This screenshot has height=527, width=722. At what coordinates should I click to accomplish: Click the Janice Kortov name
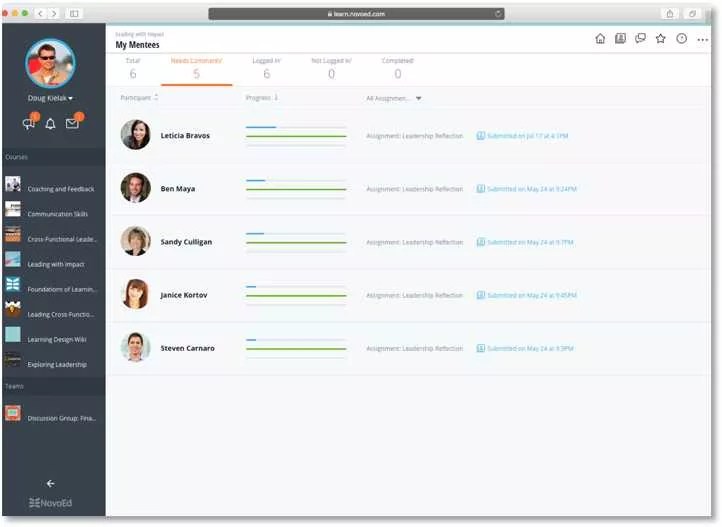coord(184,295)
